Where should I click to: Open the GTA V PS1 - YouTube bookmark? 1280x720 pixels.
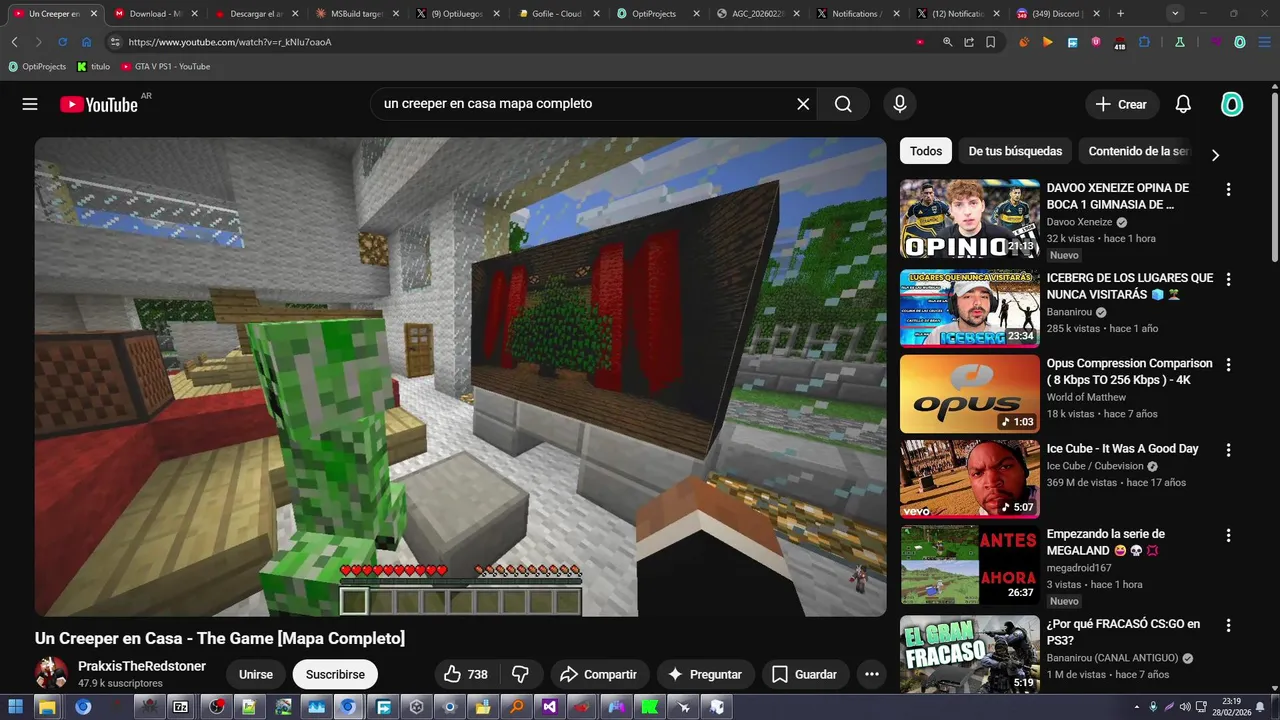coord(165,66)
